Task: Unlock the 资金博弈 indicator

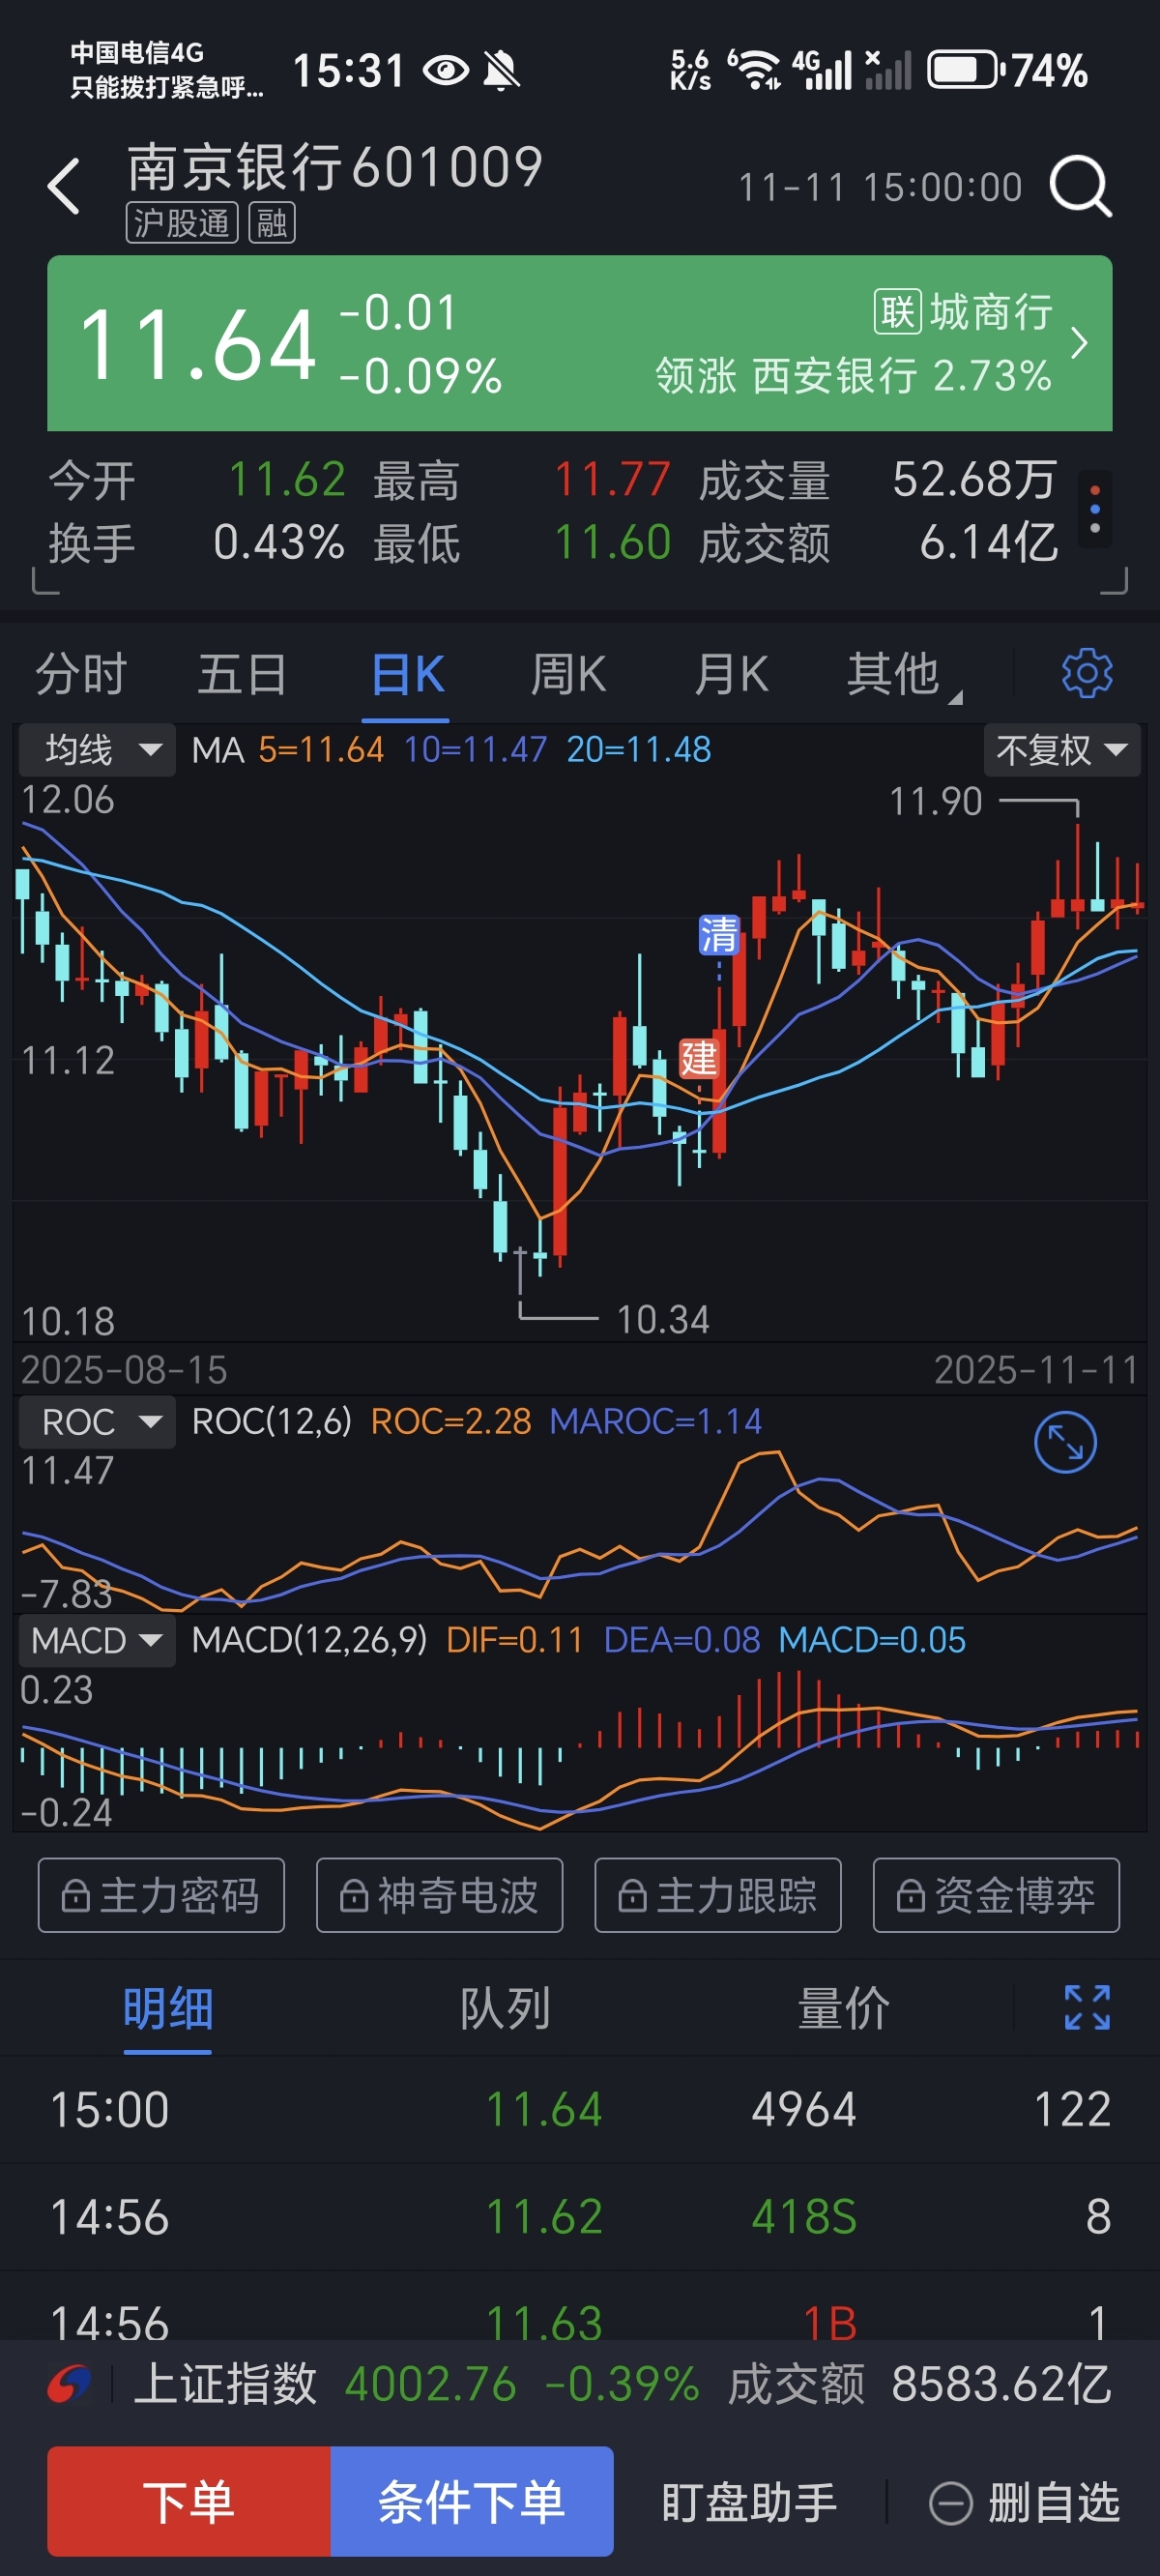Action: pos(996,1895)
